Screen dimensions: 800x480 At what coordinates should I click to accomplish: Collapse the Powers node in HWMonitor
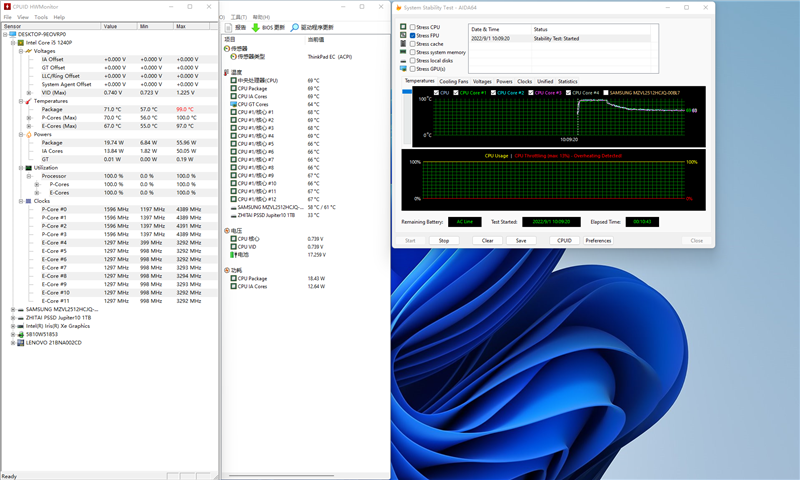21,135
